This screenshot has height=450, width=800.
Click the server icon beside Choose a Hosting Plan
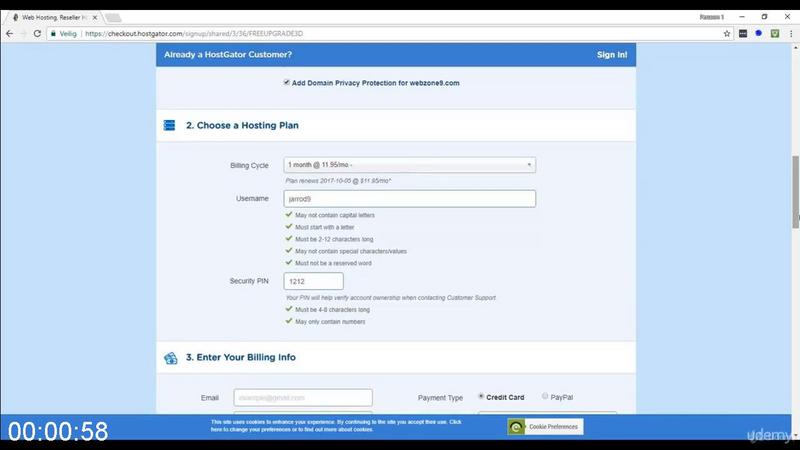pyautogui.click(x=169, y=125)
